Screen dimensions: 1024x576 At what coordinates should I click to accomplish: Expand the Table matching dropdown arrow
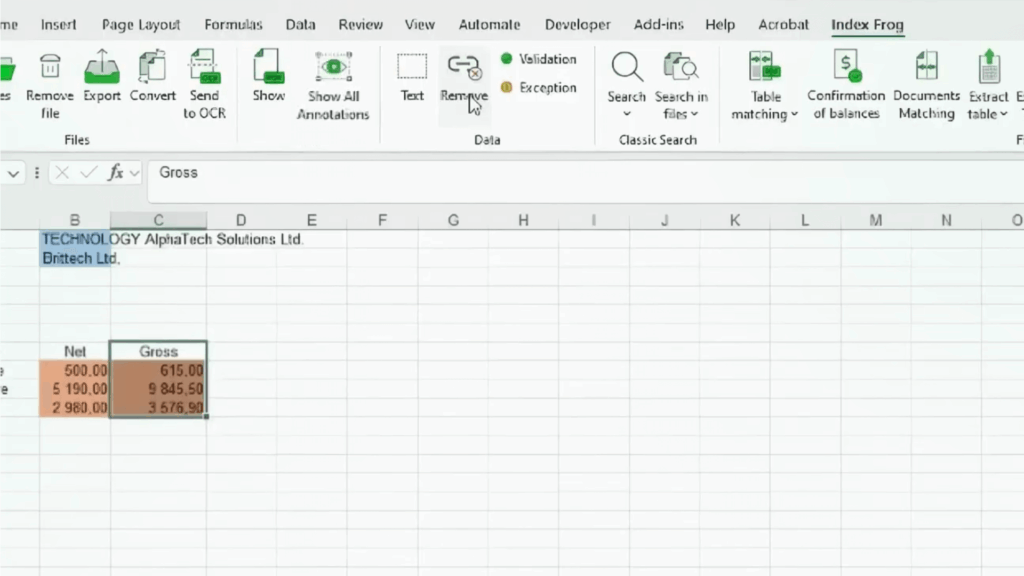794,114
